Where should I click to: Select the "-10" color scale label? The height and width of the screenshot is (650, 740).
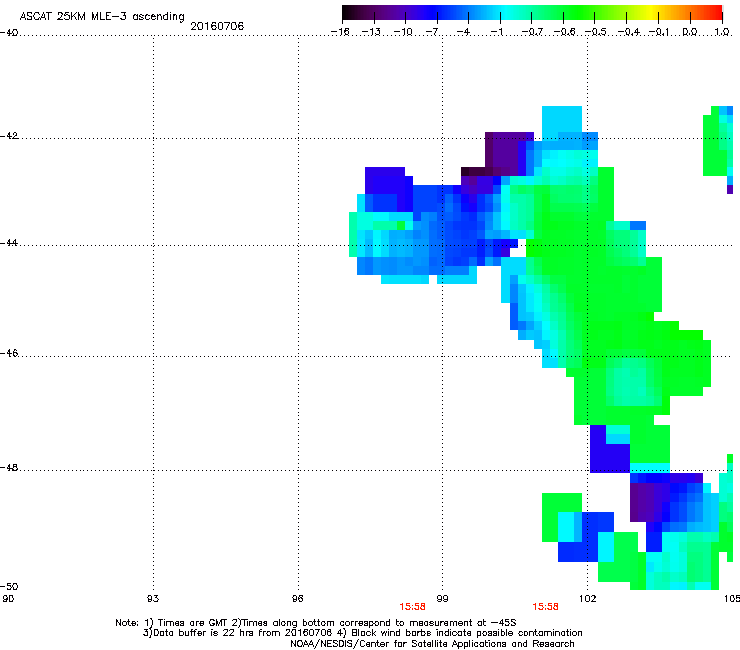403,32
